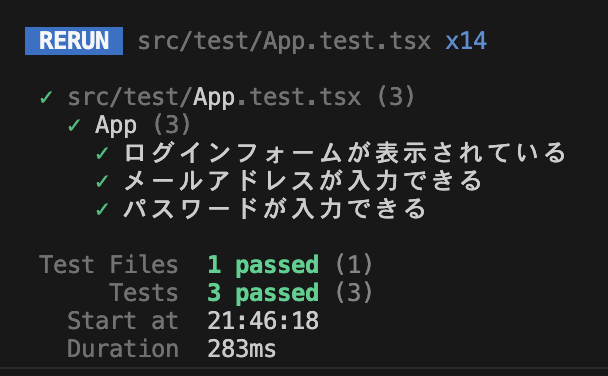Image resolution: width=608 pixels, height=376 pixels.
Task: Click the x14 rerun counter
Action: click(466, 41)
